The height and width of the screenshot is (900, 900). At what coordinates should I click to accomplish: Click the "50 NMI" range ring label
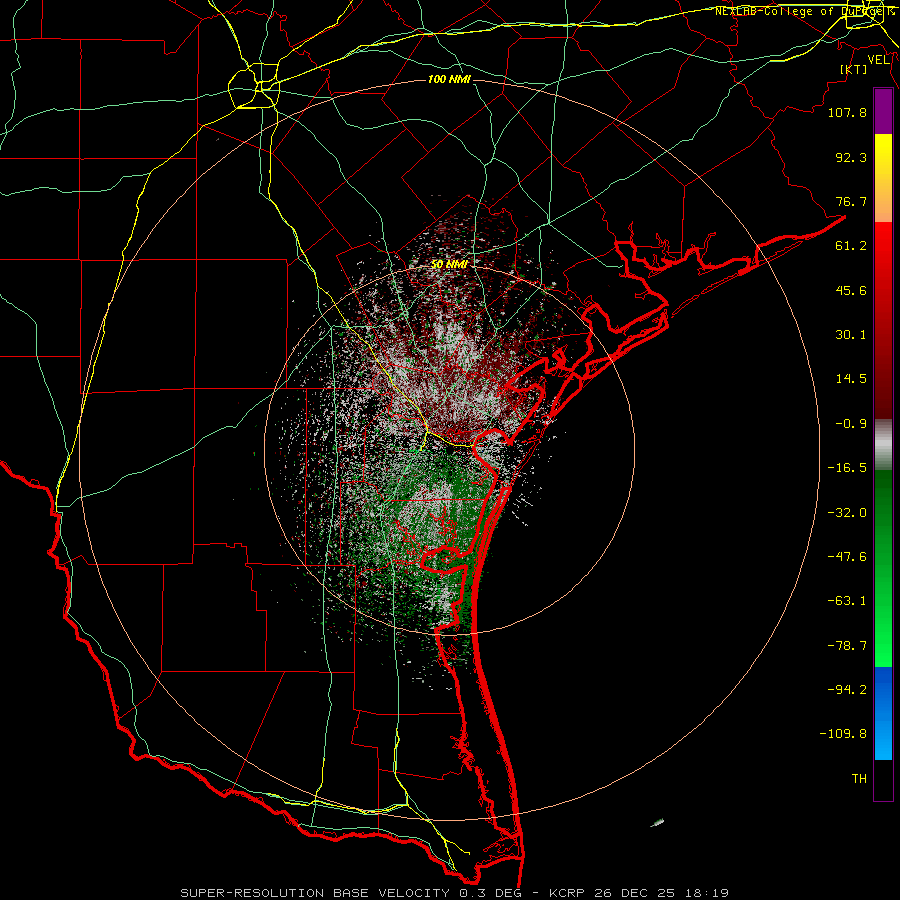(449, 264)
